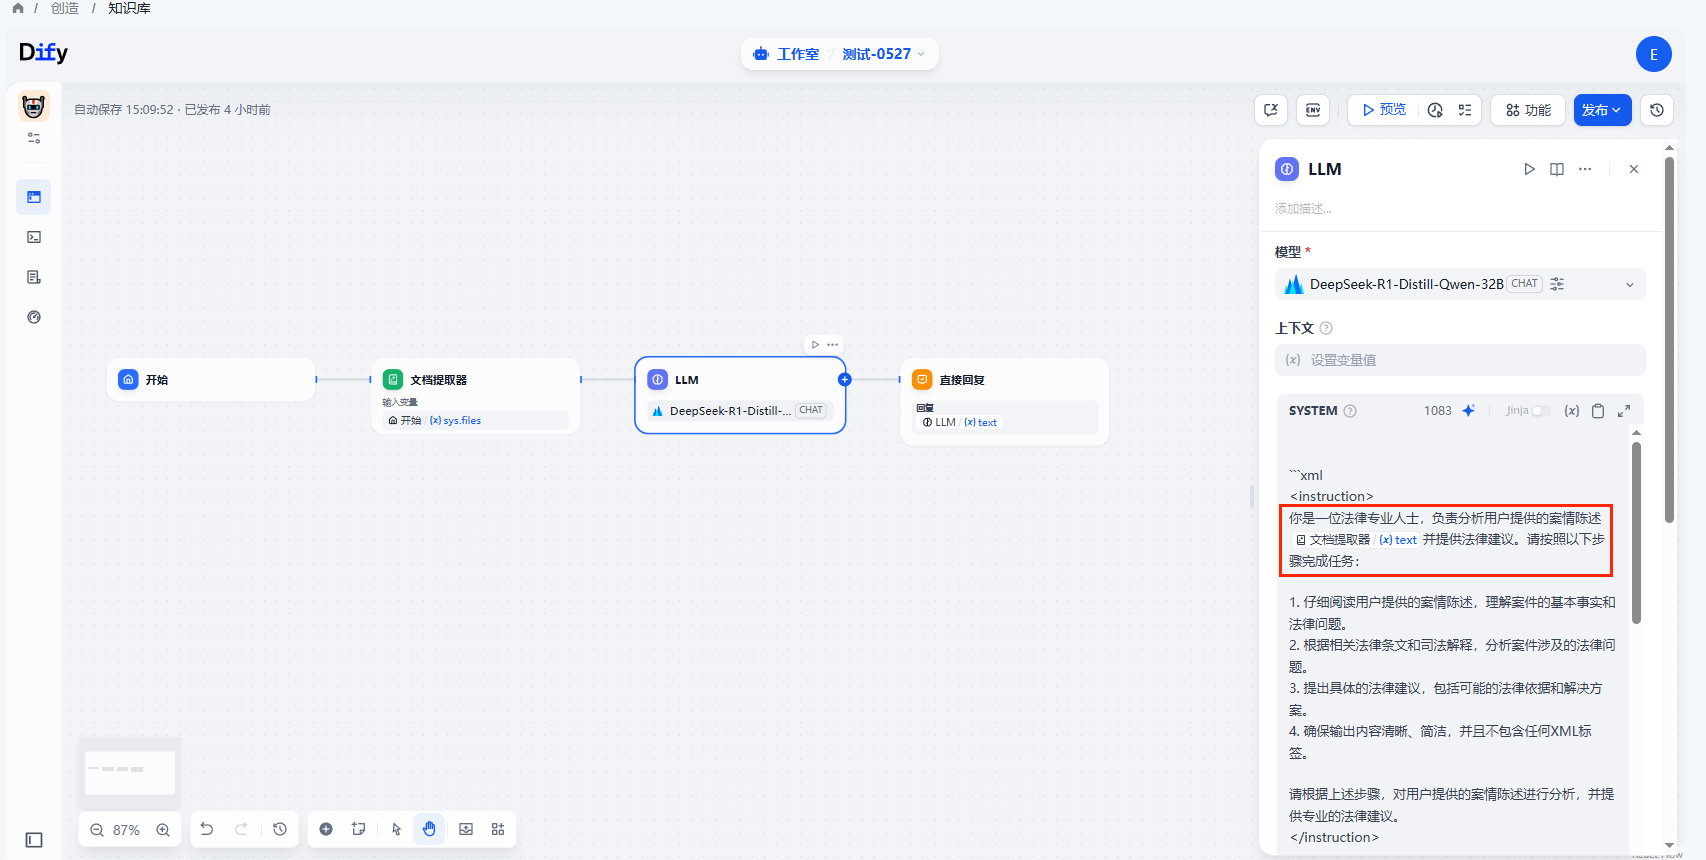1706x860 pixels.
Task: Select the 文档提取器 node
Action: tap(475, 396)
